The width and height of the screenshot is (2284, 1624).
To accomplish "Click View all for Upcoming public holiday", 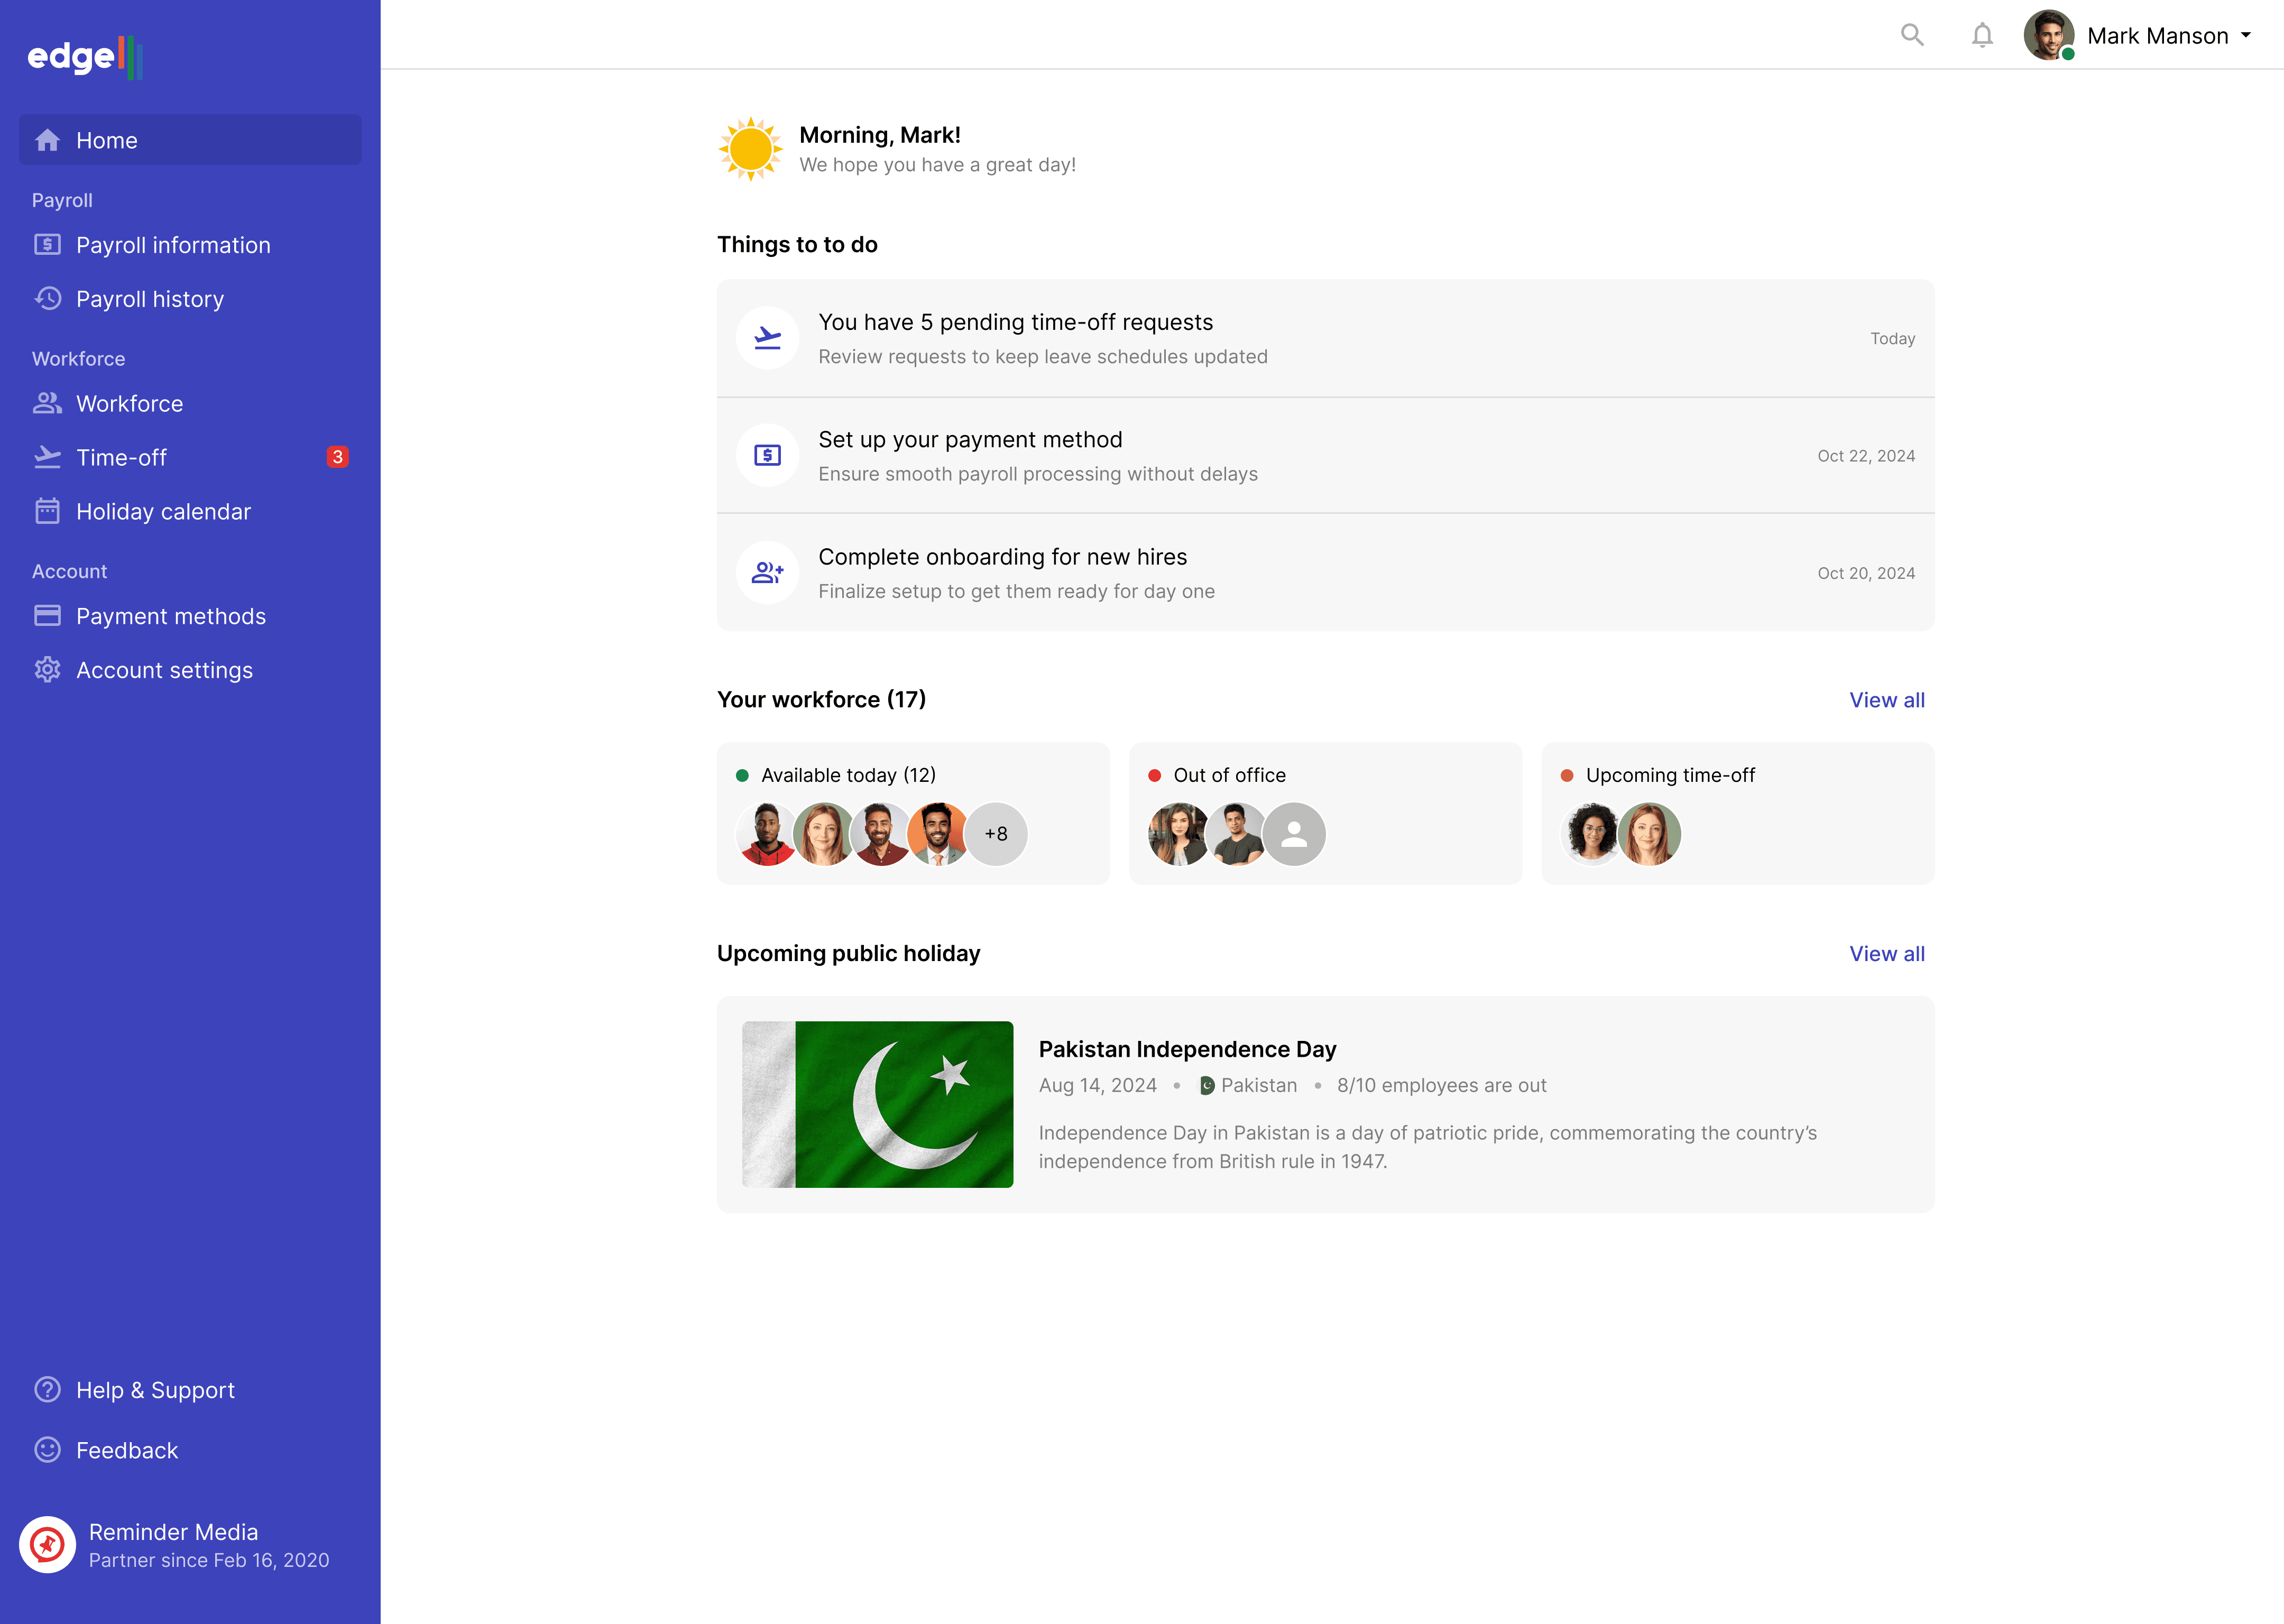I will (x=1886, y=954).
